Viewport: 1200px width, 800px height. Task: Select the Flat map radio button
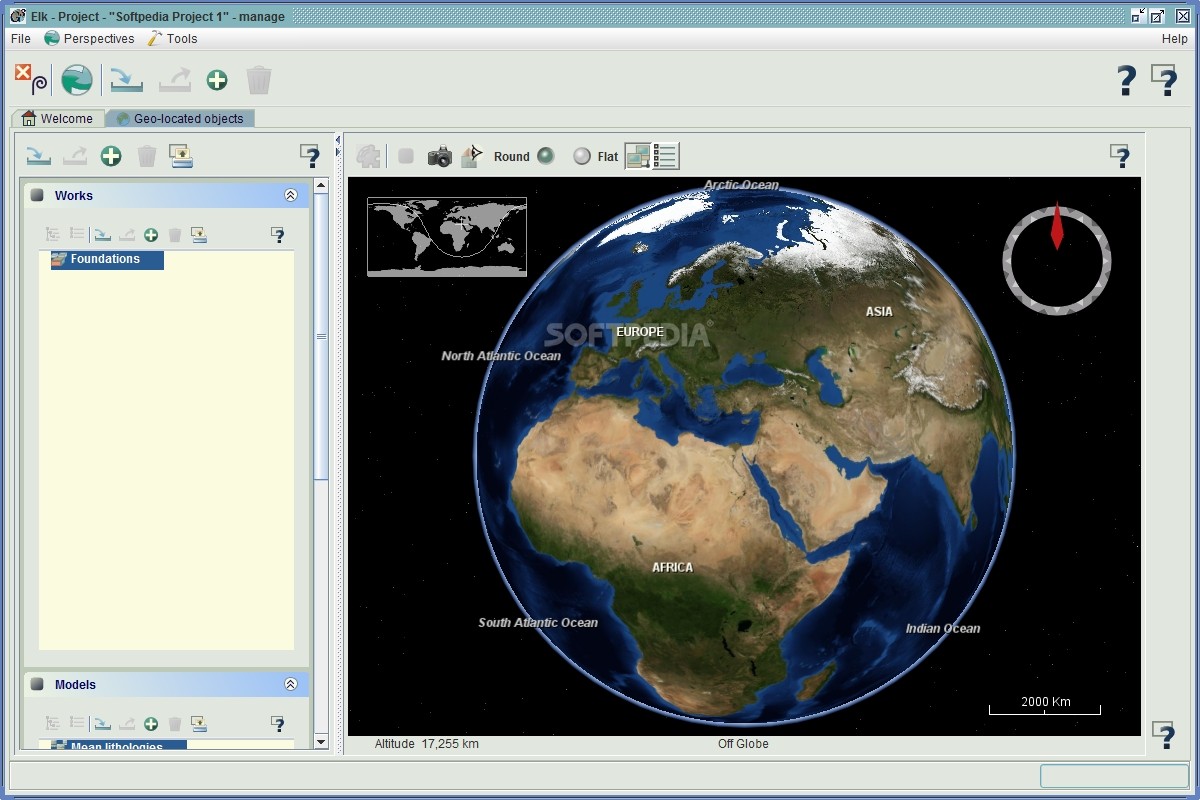pos(582,156)
